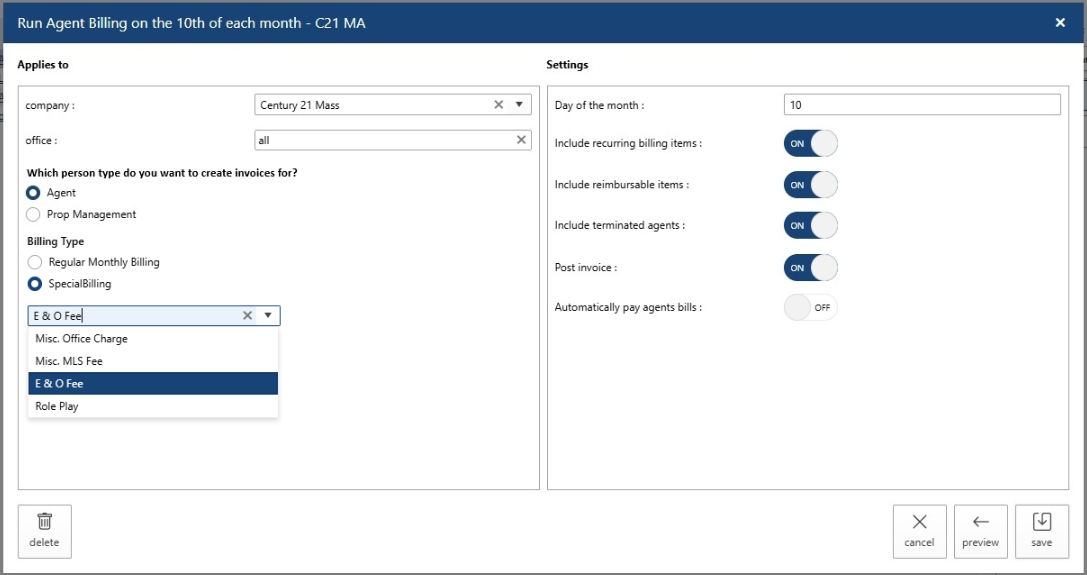
Task: Select the Prop Management radio button
Action: (34, 214)
